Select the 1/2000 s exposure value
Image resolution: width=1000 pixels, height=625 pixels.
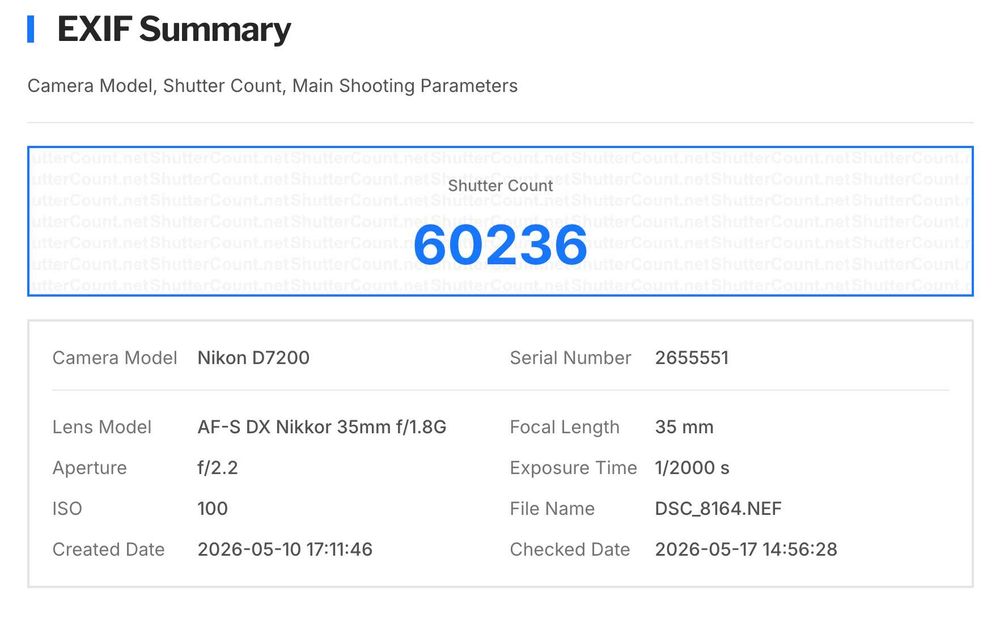click(x=692, y=467)
